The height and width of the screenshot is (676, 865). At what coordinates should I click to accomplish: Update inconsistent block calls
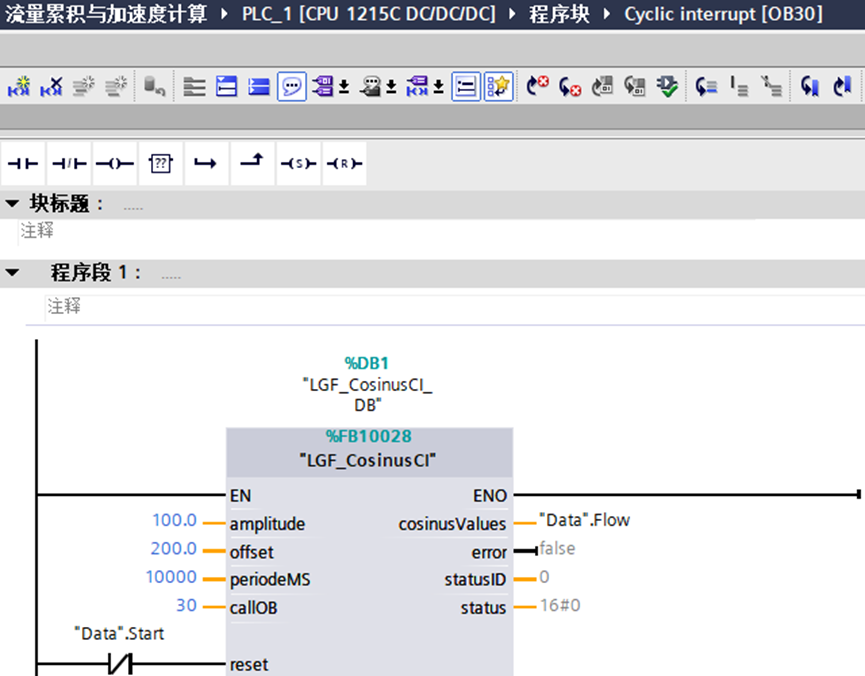point(602,86)
